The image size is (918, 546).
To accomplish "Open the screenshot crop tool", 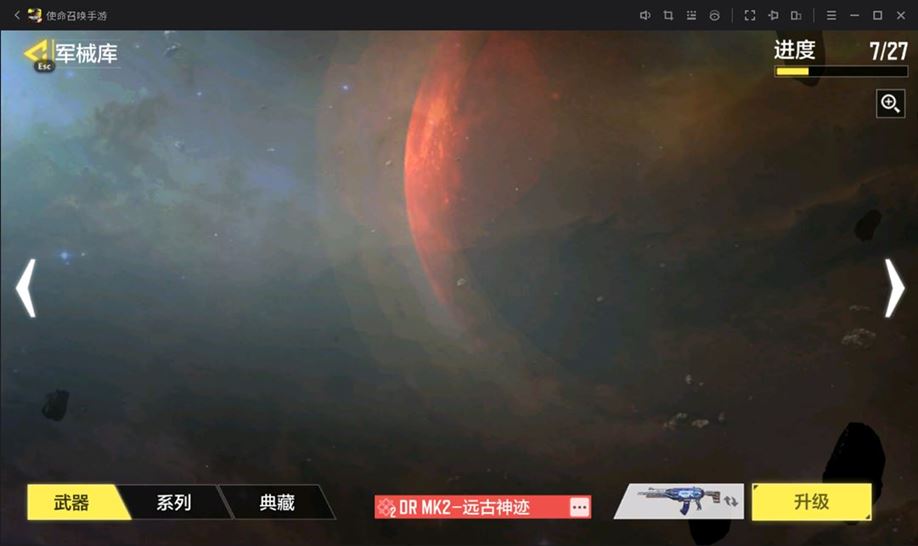I will pyautogui.click(x=668, y=15).
